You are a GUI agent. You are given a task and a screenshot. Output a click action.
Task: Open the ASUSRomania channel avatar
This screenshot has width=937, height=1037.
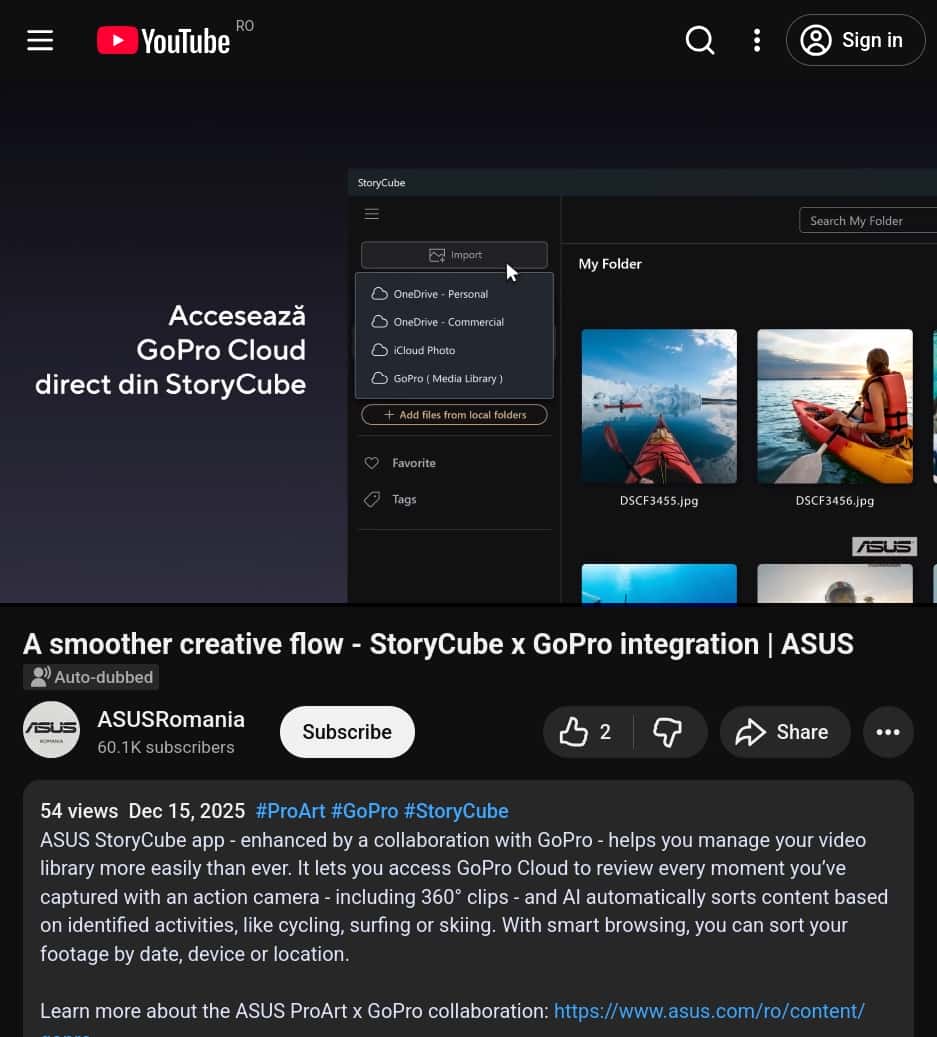51,730
